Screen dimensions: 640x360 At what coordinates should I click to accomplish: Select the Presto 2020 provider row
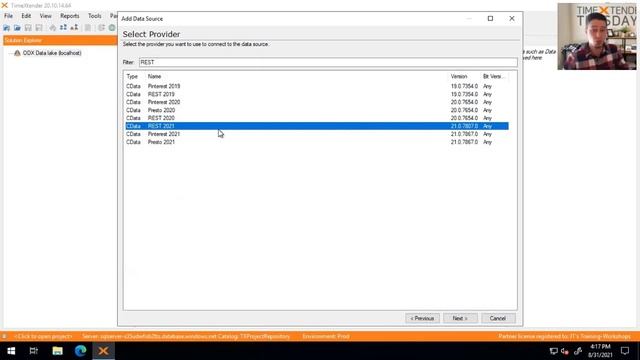(x=317, y=110)
